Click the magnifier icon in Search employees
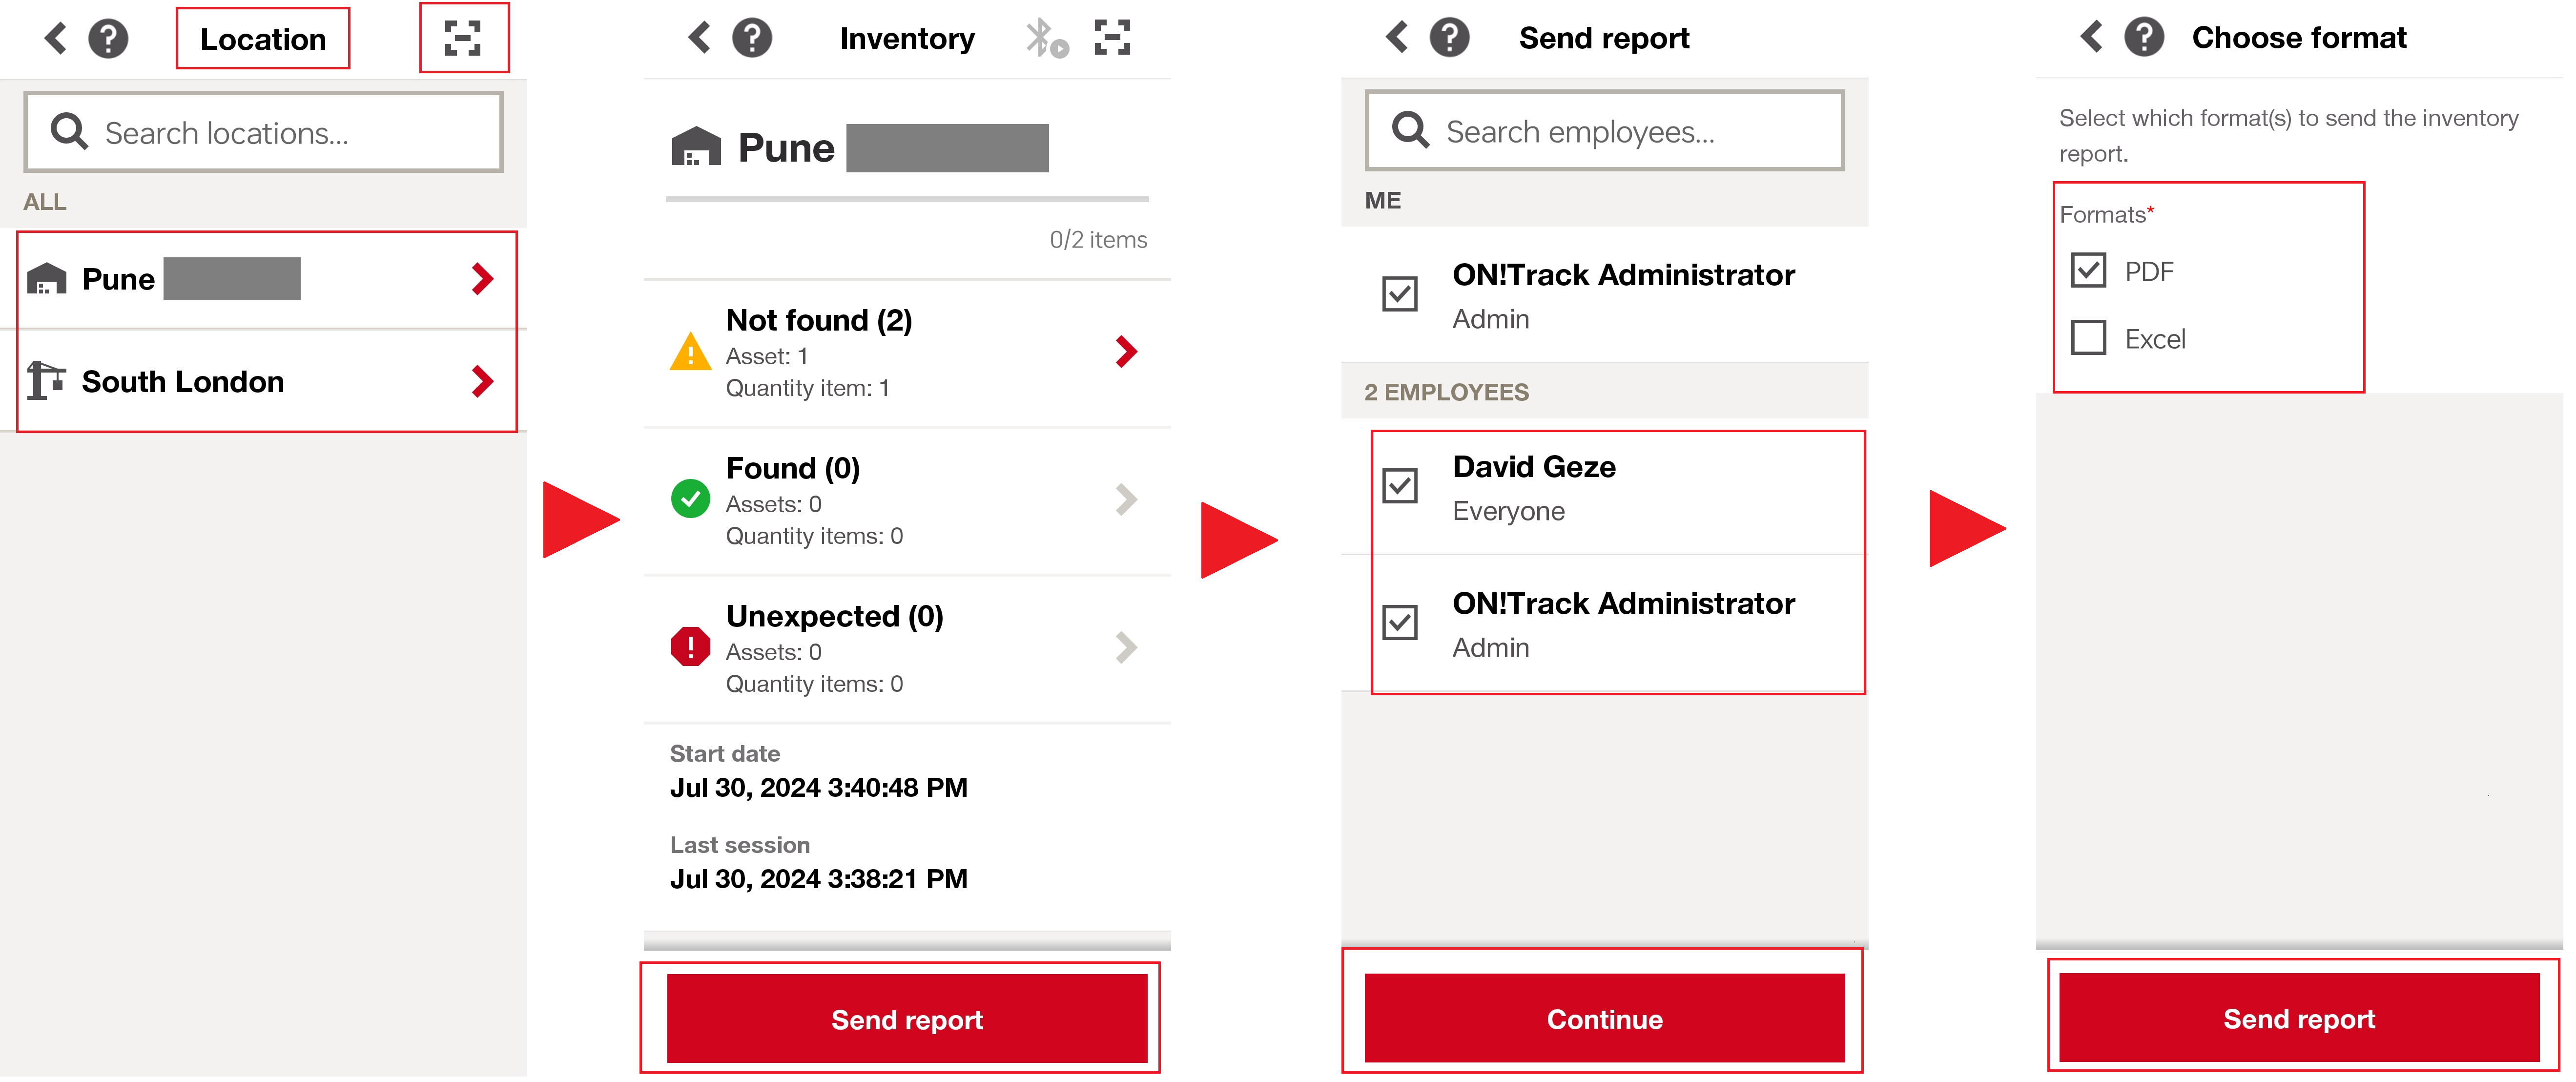The image size is (2576, 1082). point(1410,130)
